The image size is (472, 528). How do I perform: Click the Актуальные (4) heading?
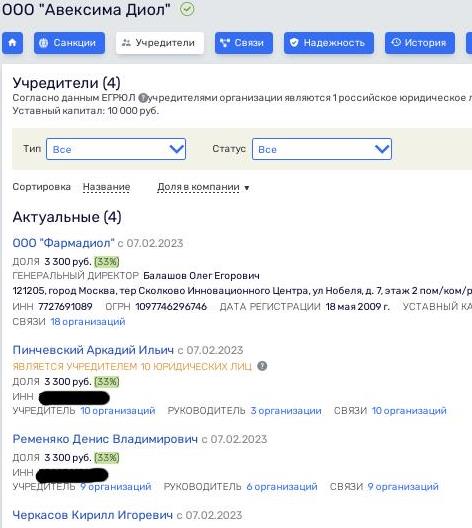(x=67, y=217)
